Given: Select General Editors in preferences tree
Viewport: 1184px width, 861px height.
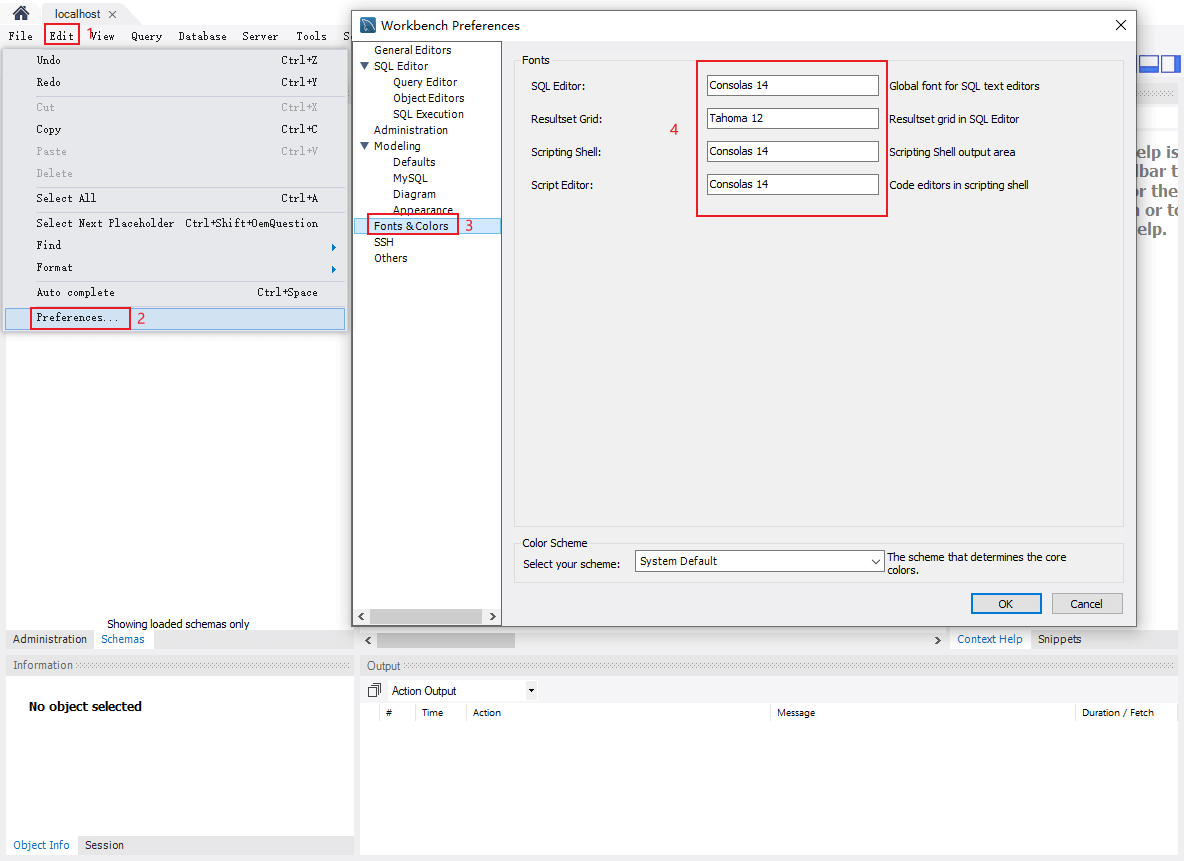Looking at the screenshot, I should tap(412, 50).
